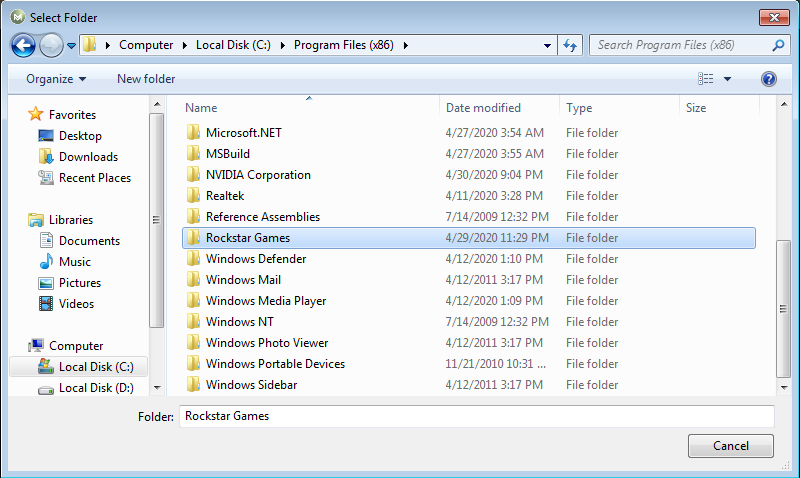Image resolution: width=800 pixels, height=478 pixels.
Task: Select the Windows Sidebar folder icon
Action: pos(193,385)
